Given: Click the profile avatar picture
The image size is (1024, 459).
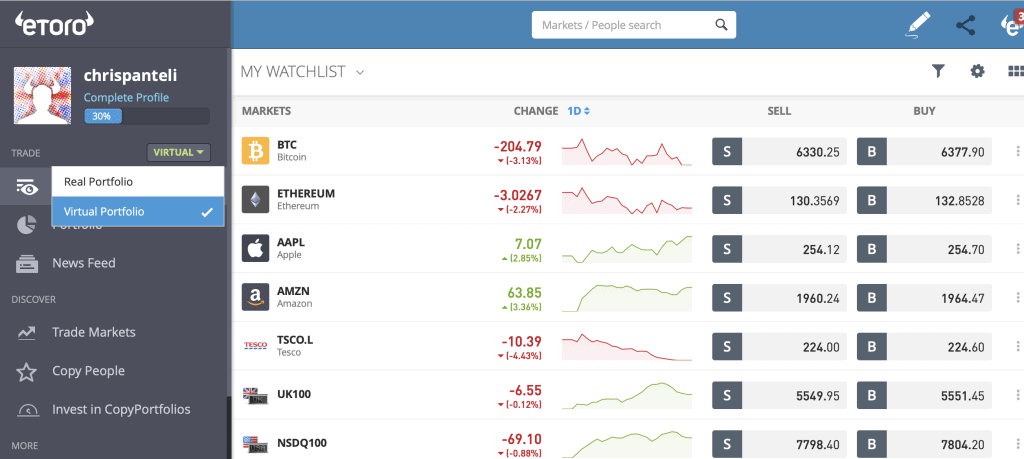Looking at the screenshot, I should coord(42,95).
